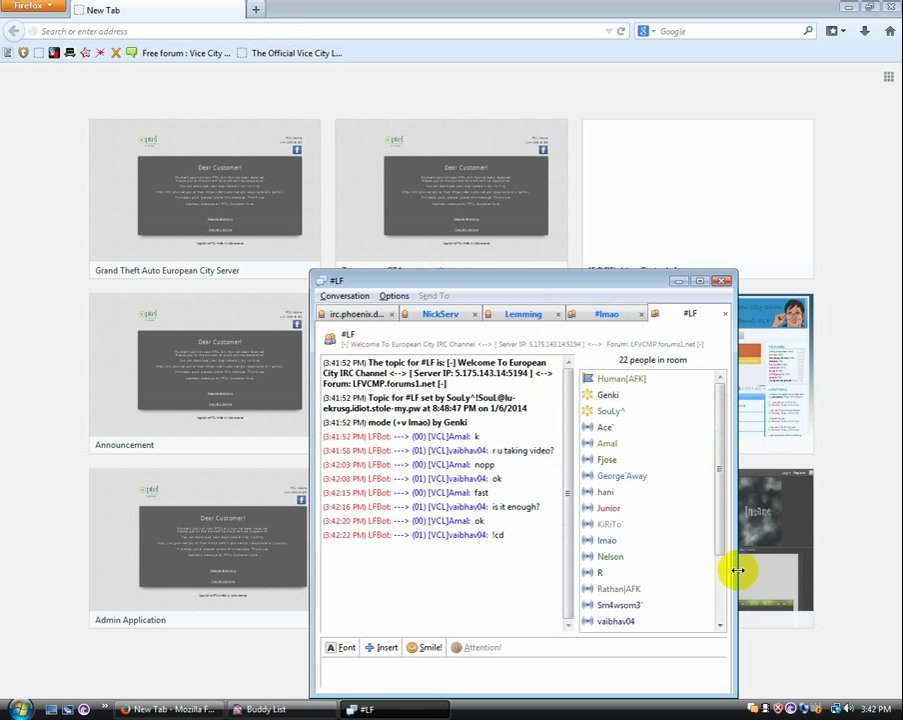Open the Insert button in chat toolbar

click(381, 647)
